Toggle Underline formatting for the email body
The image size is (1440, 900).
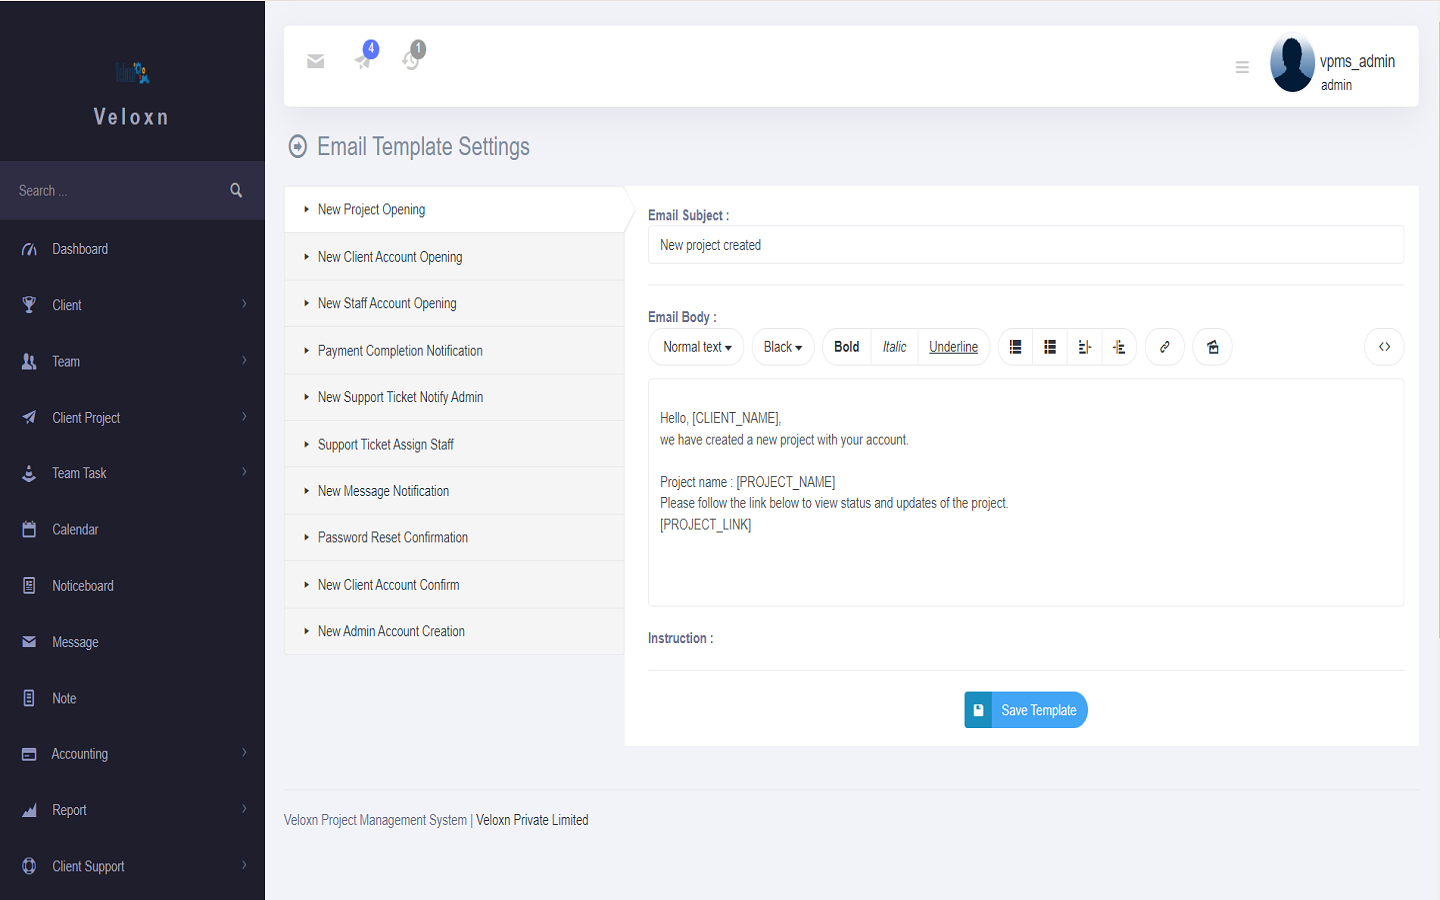tap(953, 347)
